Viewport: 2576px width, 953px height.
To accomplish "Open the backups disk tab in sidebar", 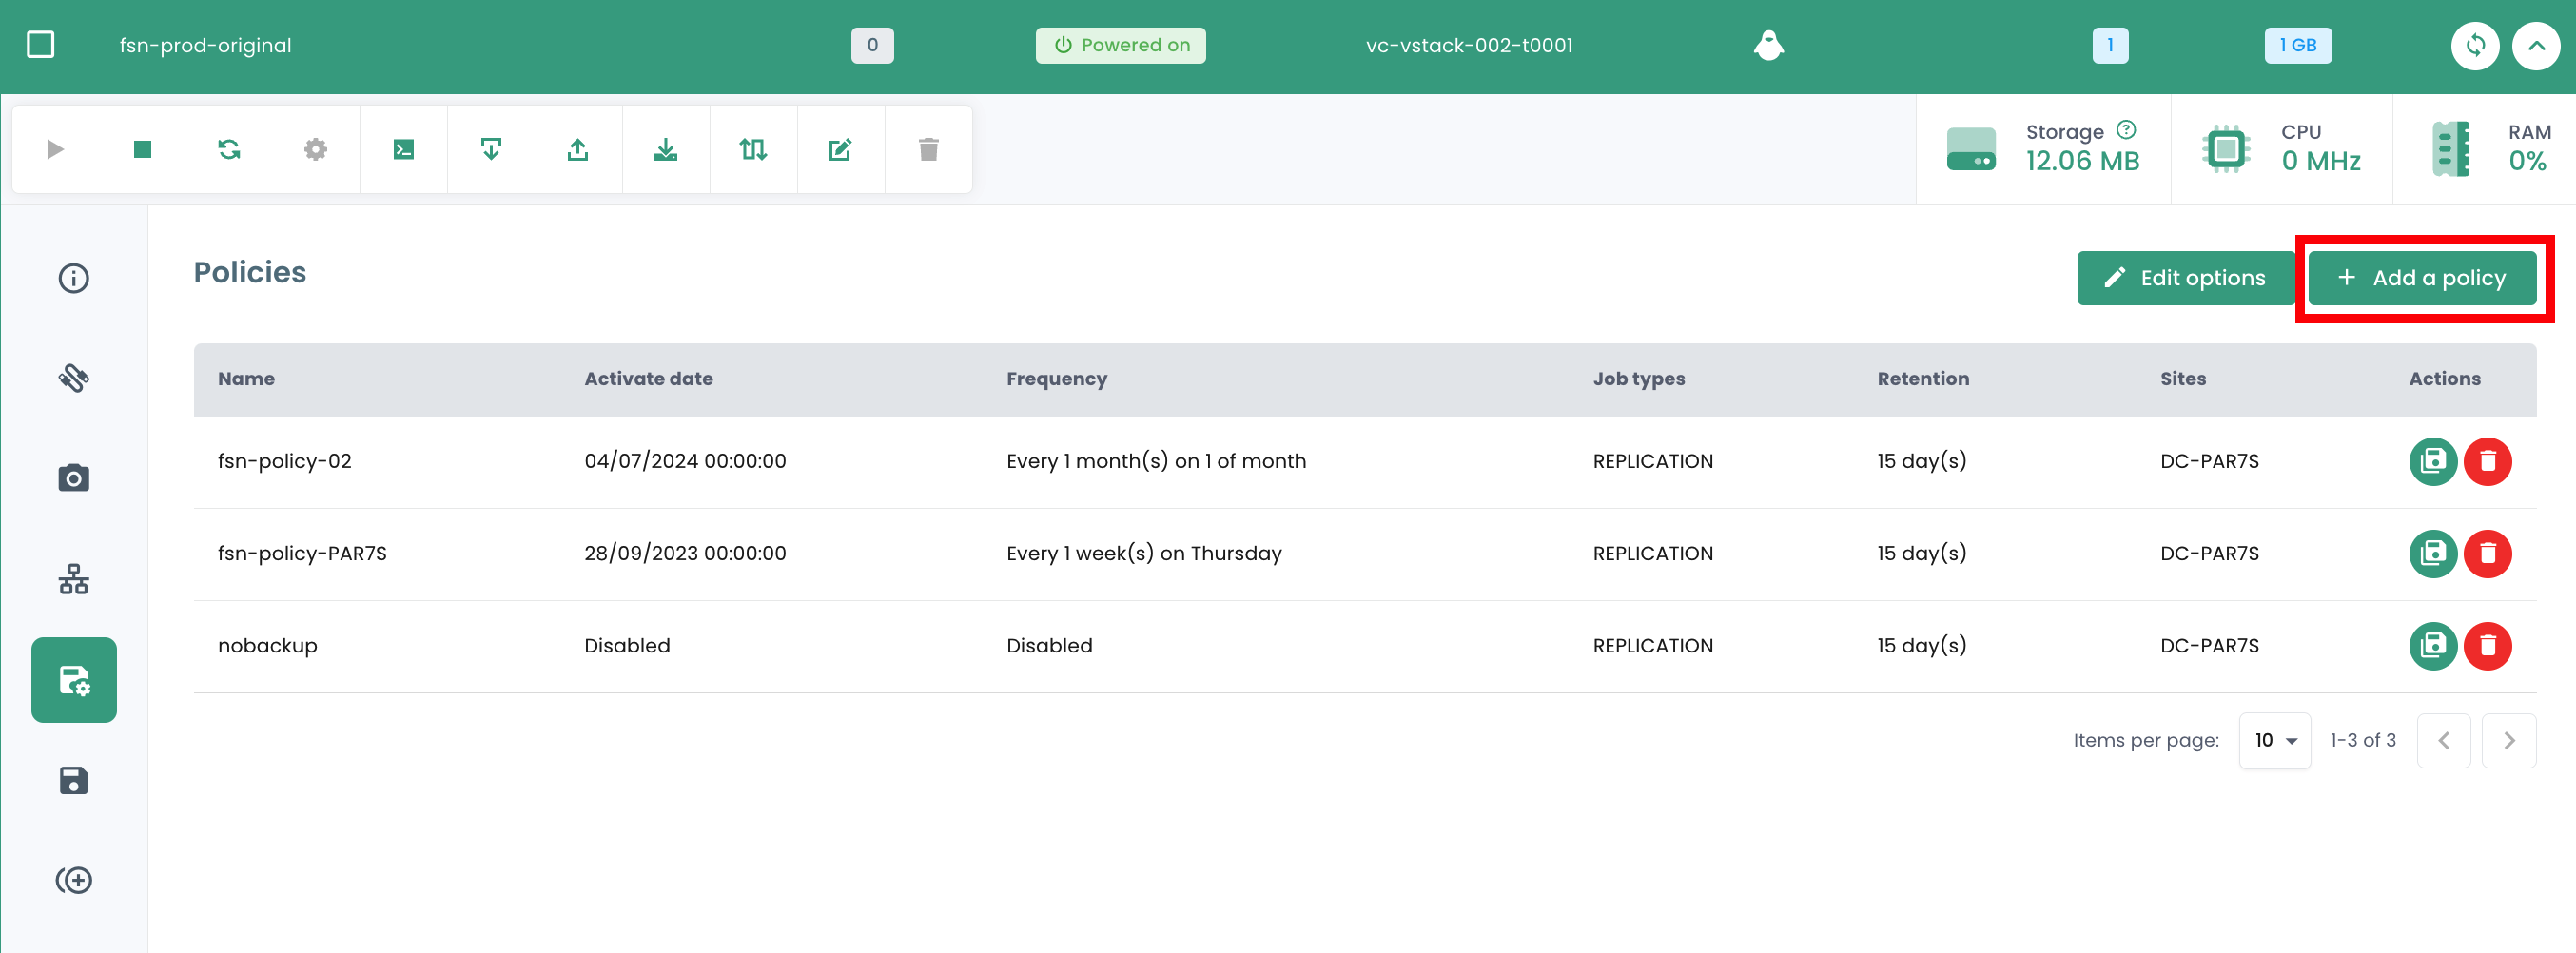I will [x=74, y=780].
